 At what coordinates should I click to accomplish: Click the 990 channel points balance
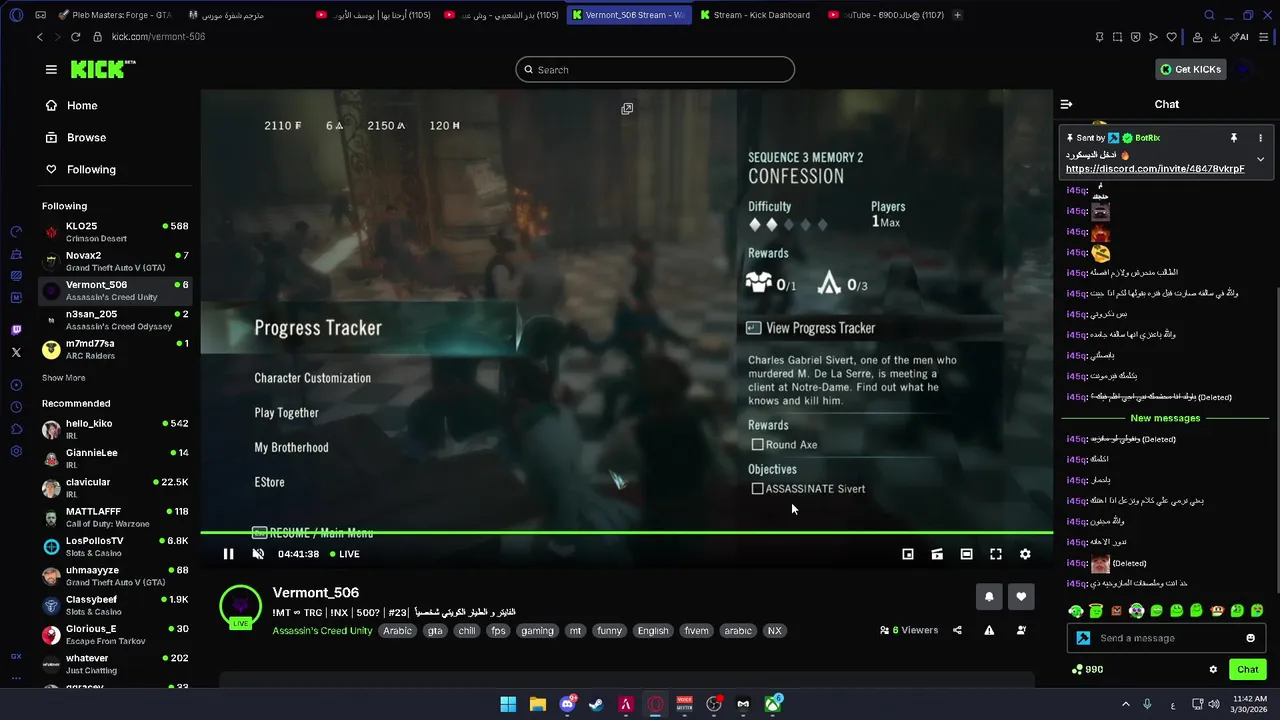point(1087,669)
